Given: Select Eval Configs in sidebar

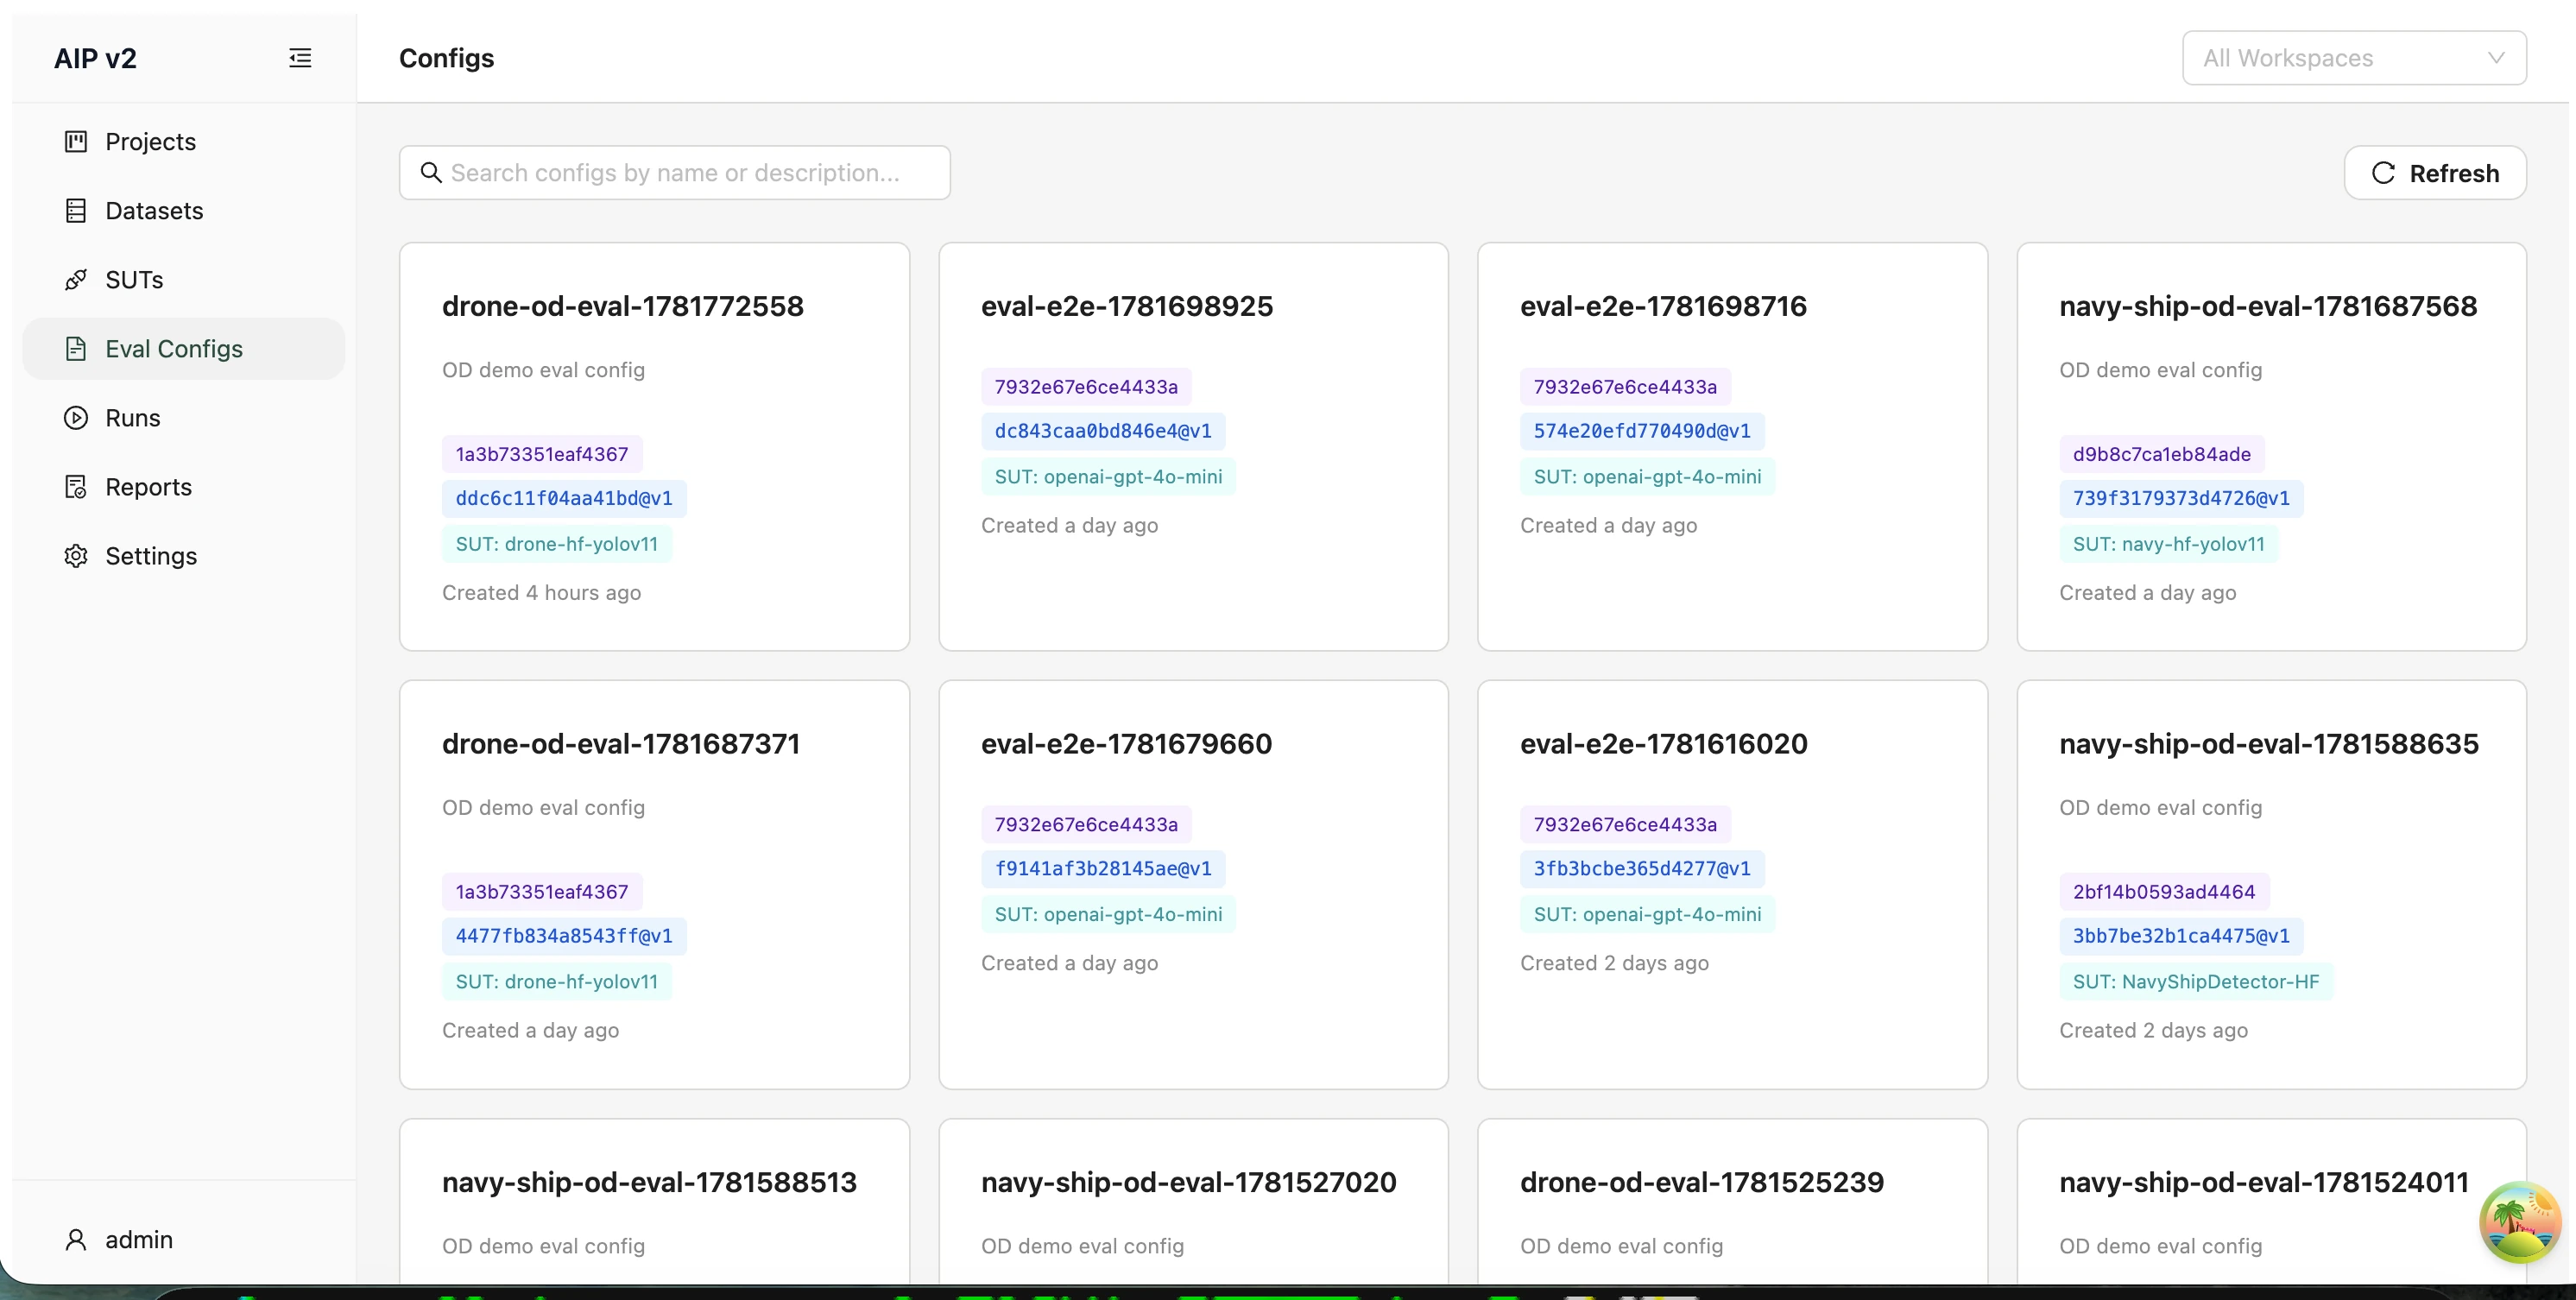Looking at the screenshot, I should pos(184,348).
